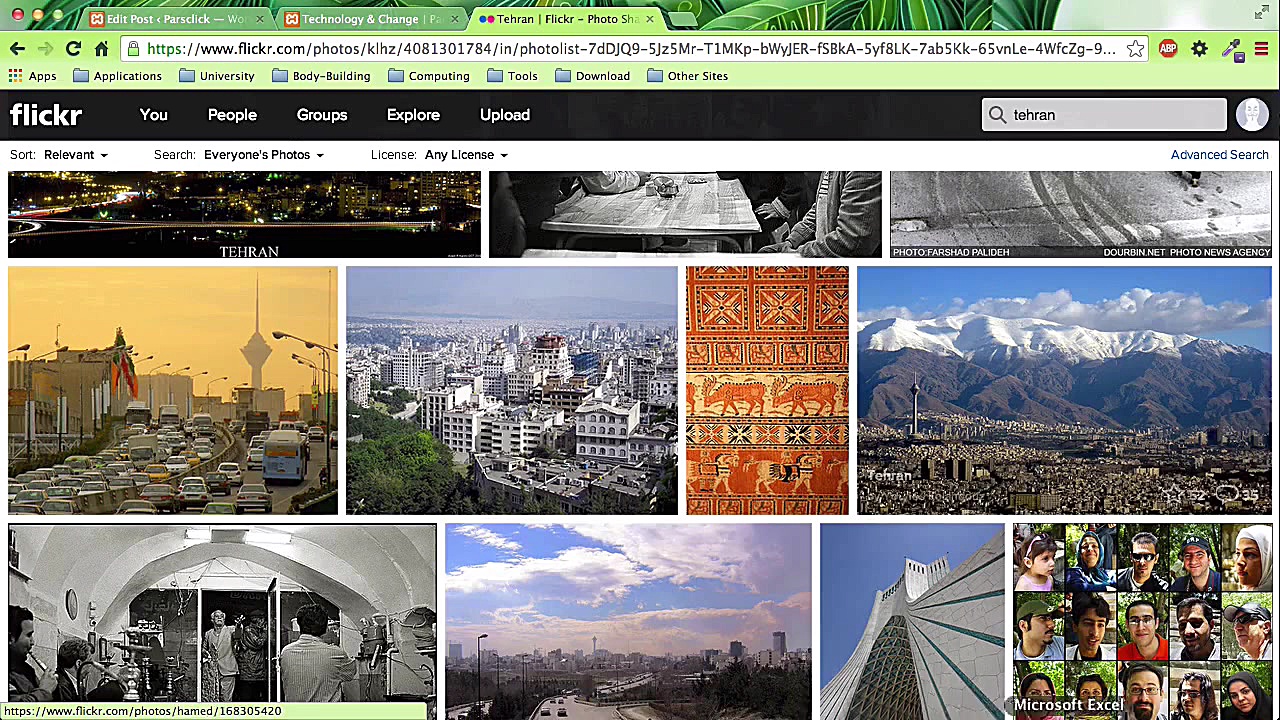
Task: Close the Edit Post Parsclick tab
Action: [x=259, y=19]
